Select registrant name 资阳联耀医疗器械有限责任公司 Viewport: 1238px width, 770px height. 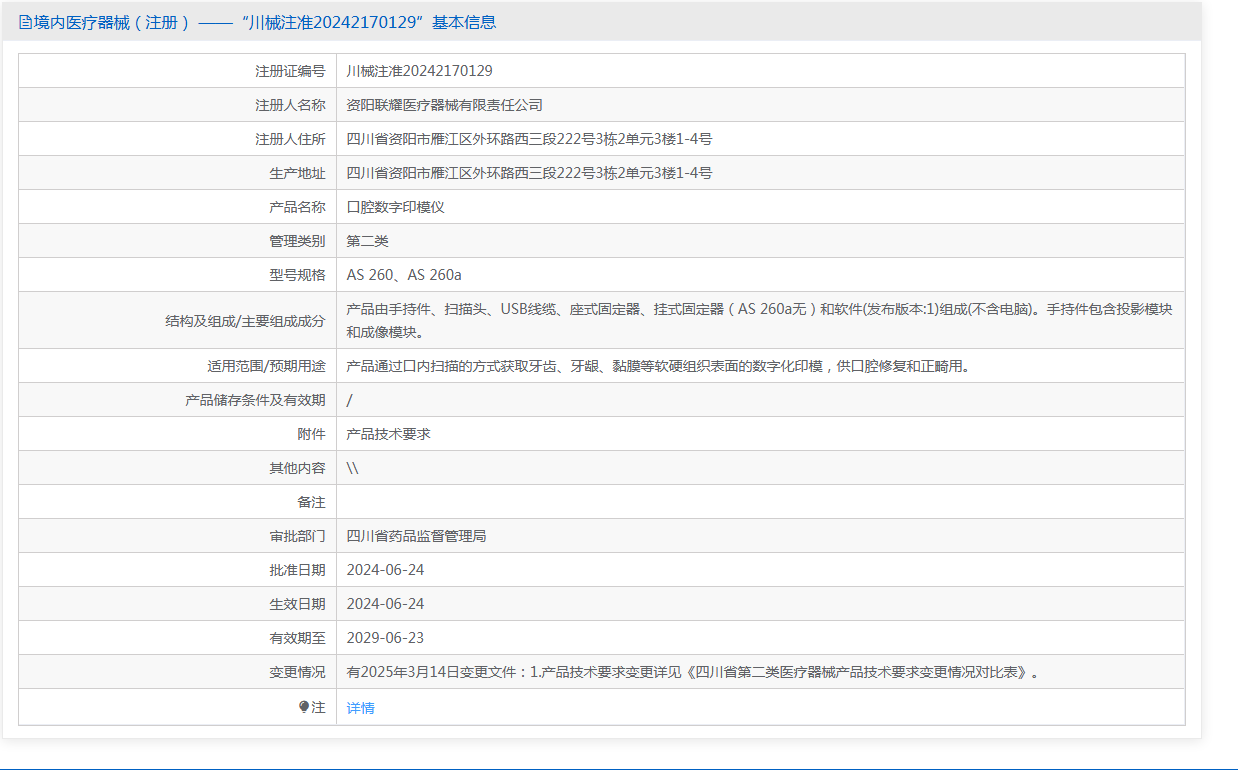445,105
